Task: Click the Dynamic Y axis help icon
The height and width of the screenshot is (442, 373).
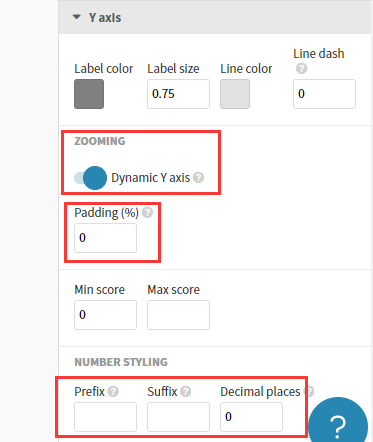Action: (x=198, y=178)
